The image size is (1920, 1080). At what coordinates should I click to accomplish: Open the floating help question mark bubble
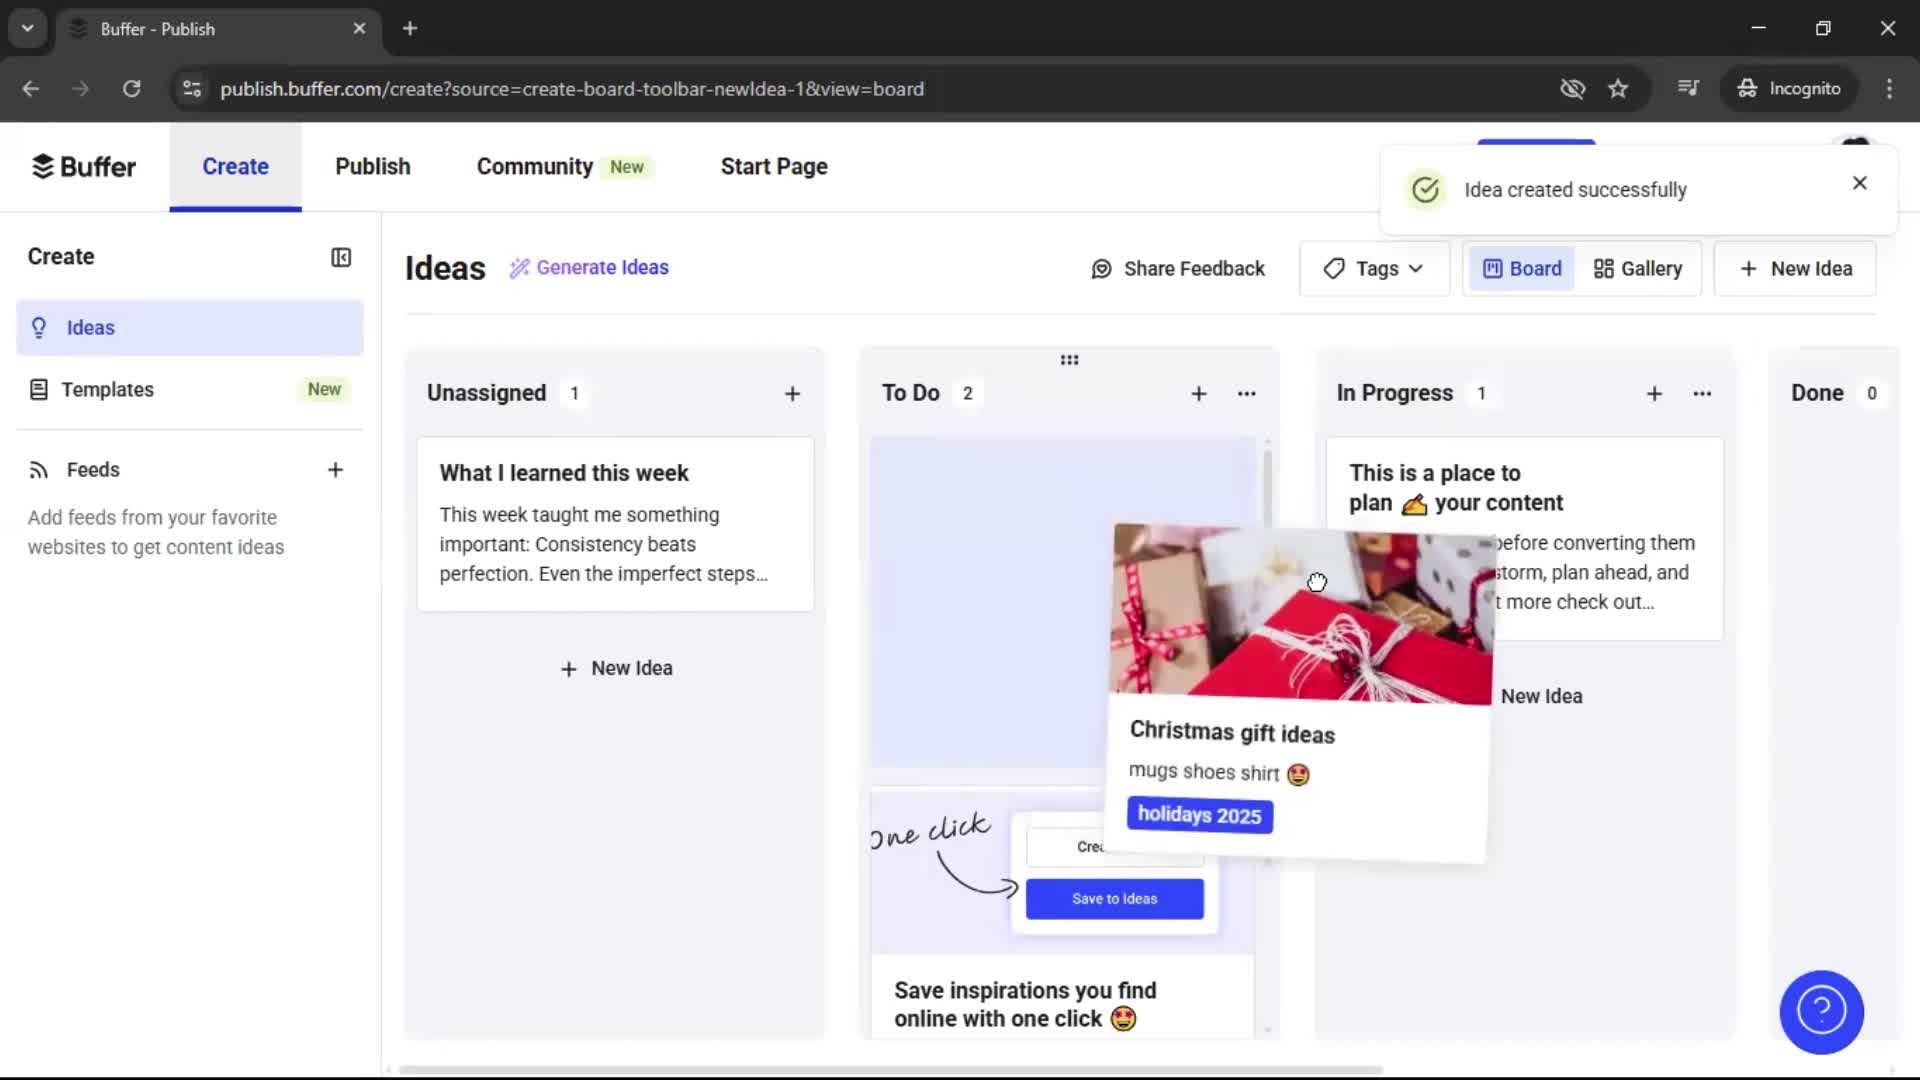[x=1820, y=1012]
